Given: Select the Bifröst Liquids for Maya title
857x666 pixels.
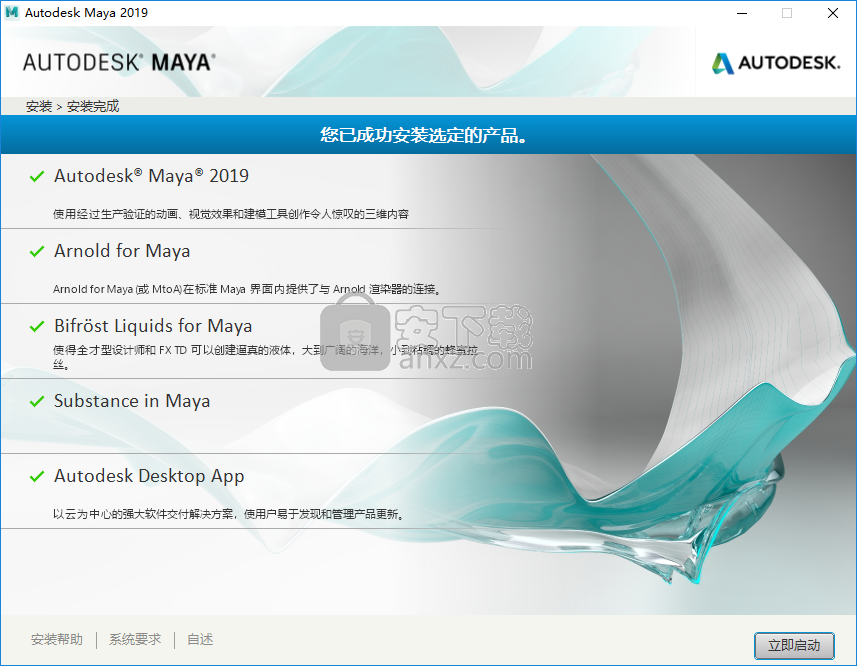Looking at the screenshot, I should point(153,326).
